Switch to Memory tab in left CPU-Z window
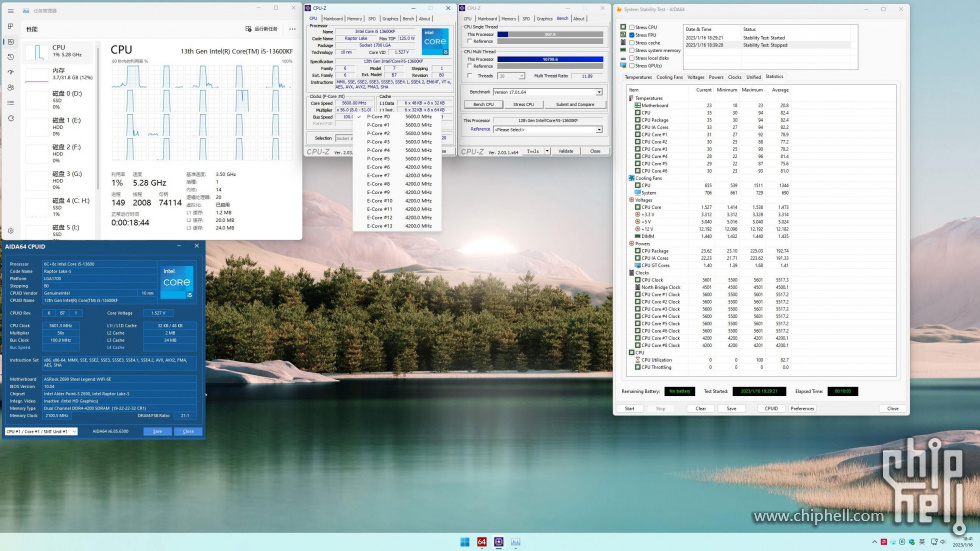The image size is (980, 551). [x=354, y=19]
